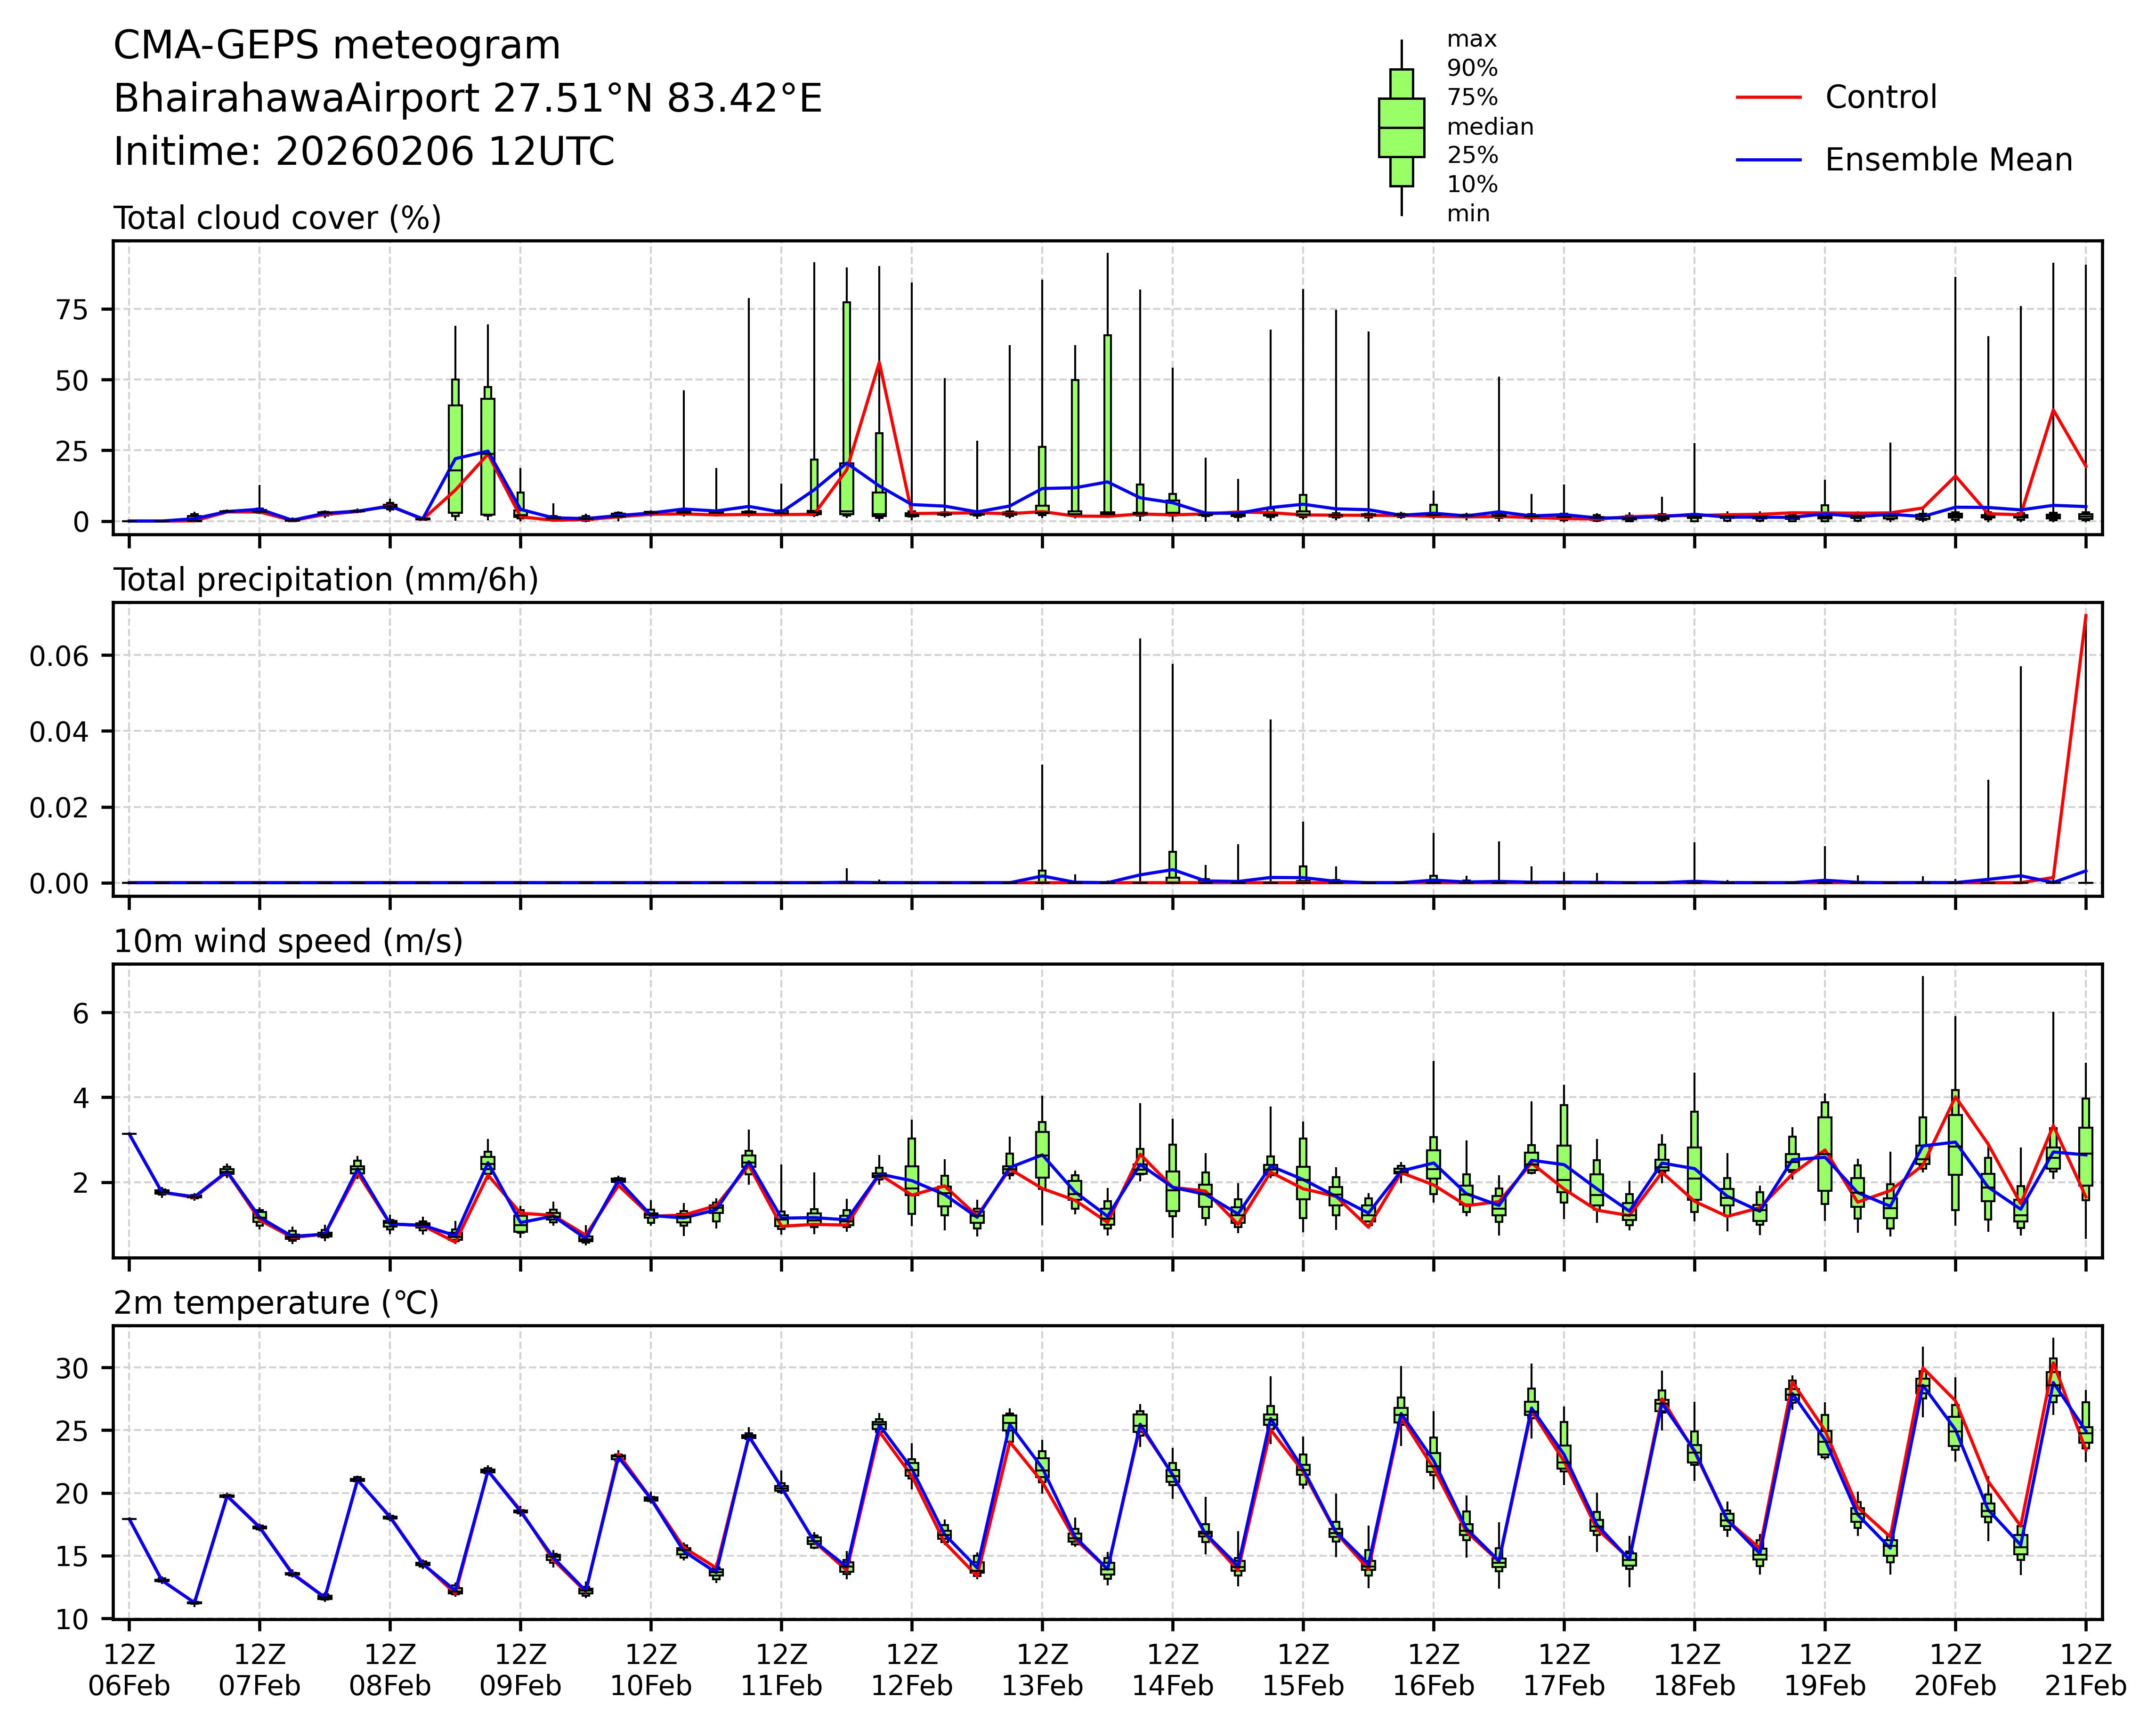
Task: Click the 2m temperature panel title
Action: click(x=276, y=1303)
